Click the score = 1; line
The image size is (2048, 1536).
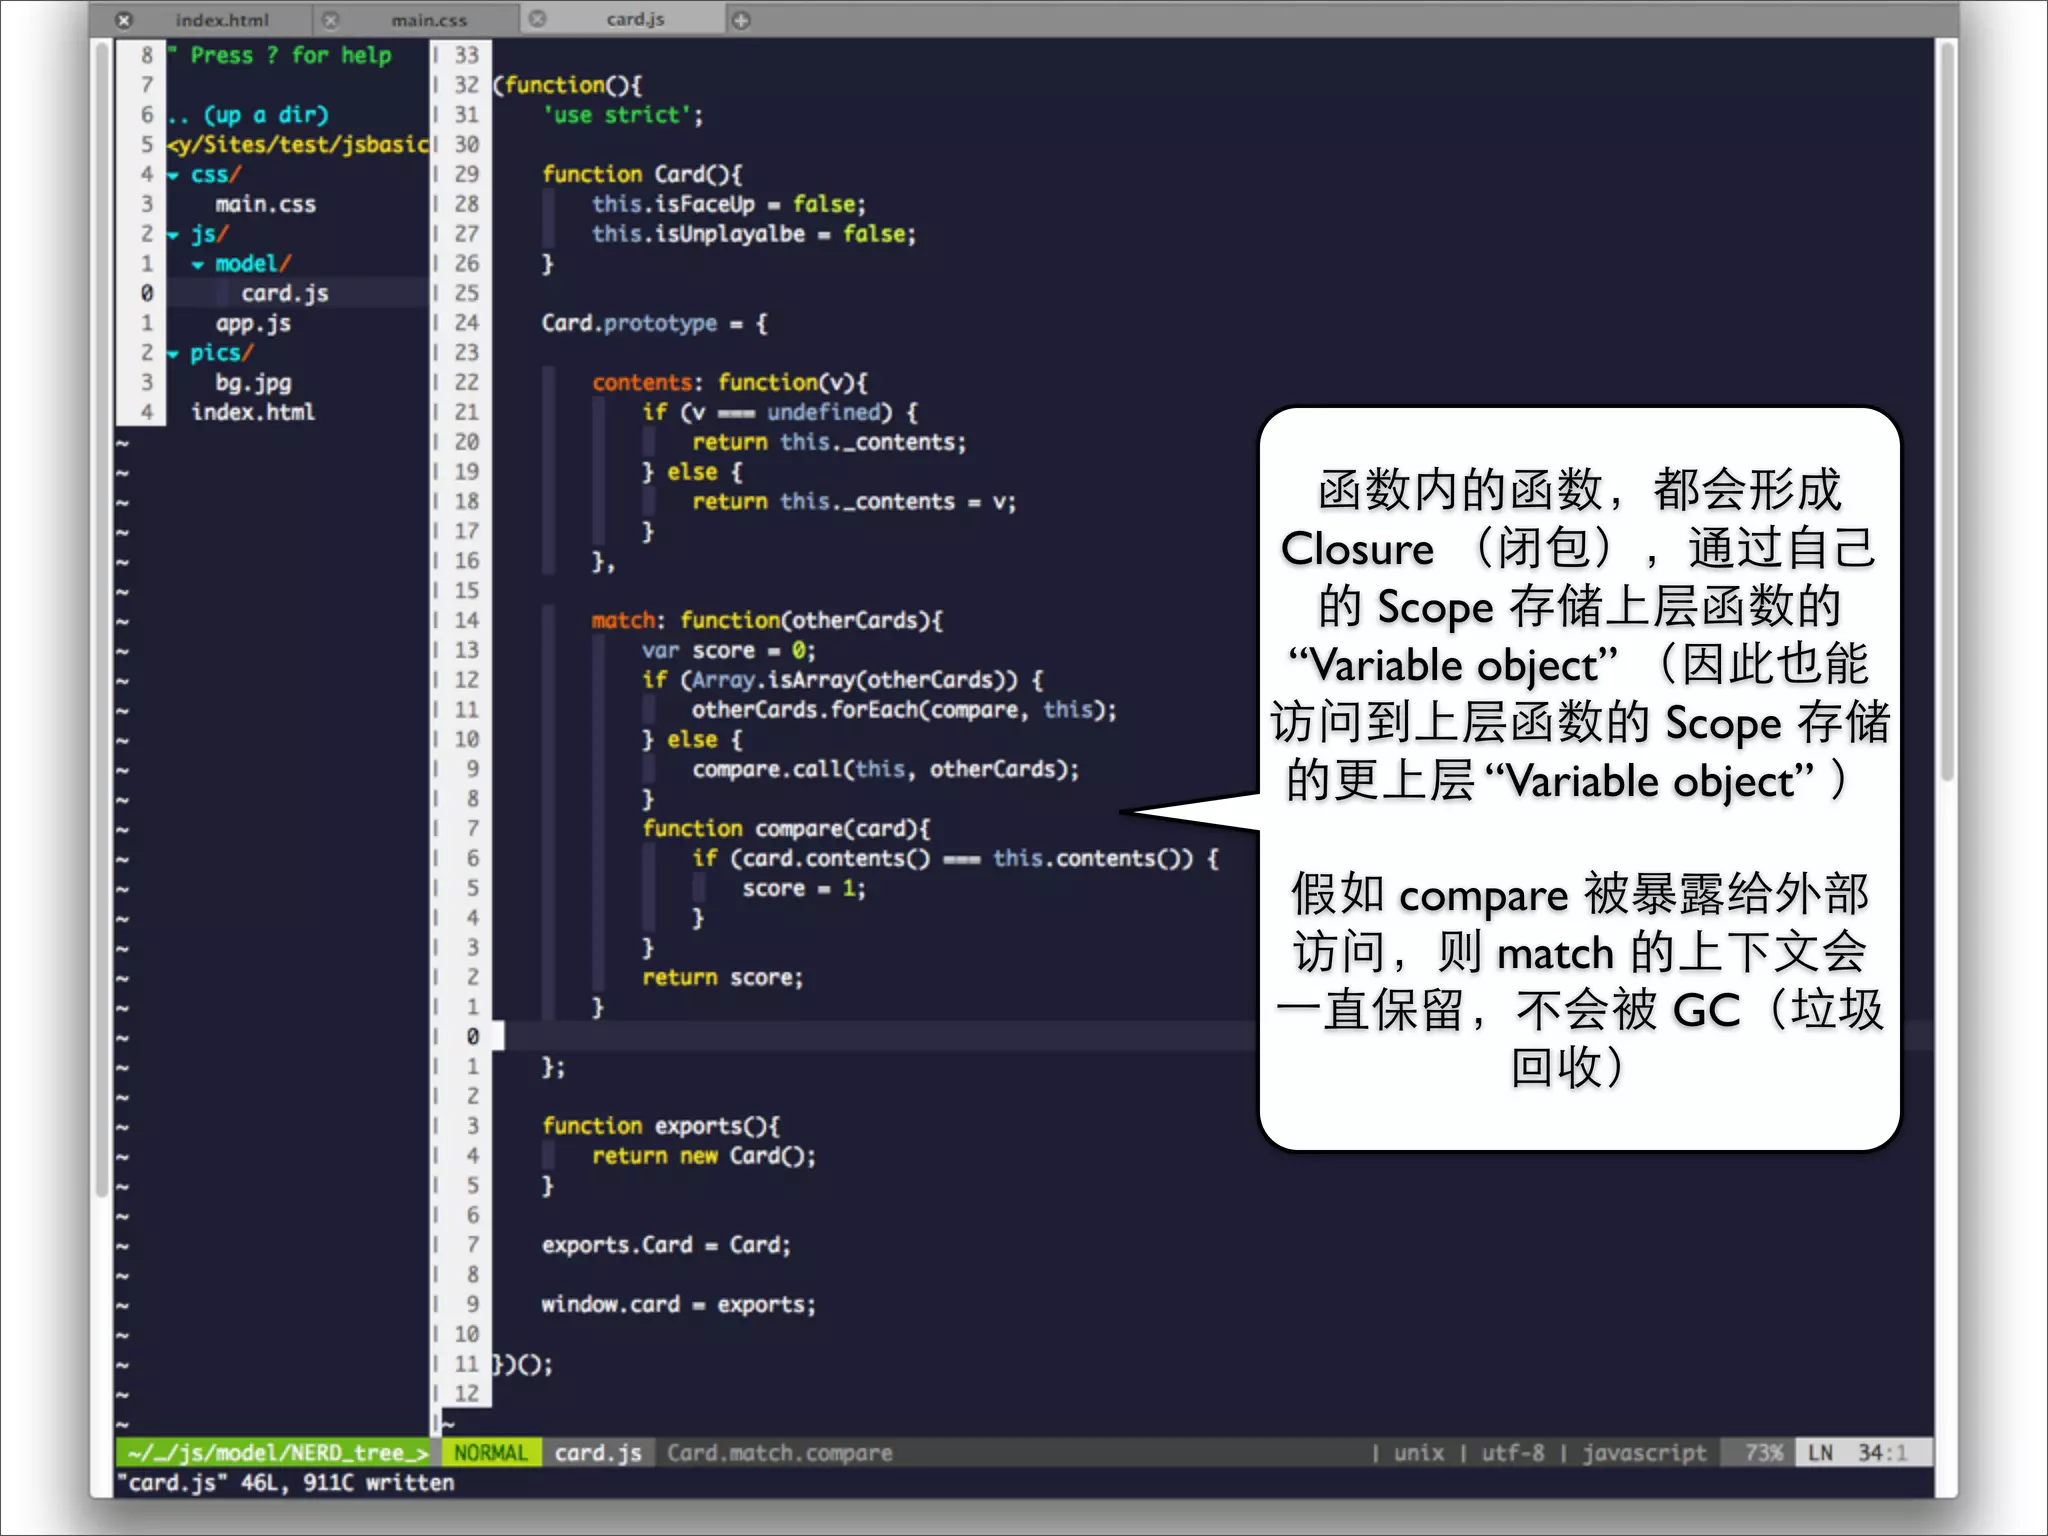803,888
